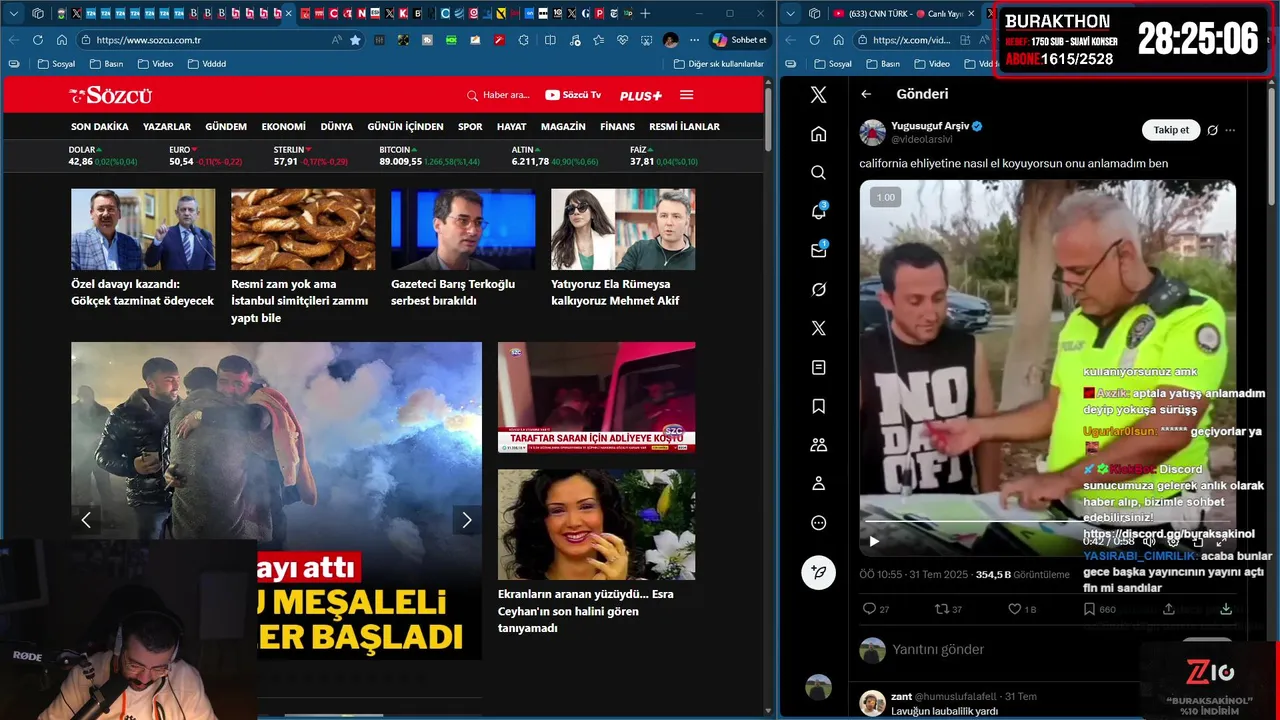Open Grok icon in X sidebar

(x=818, y=289)
